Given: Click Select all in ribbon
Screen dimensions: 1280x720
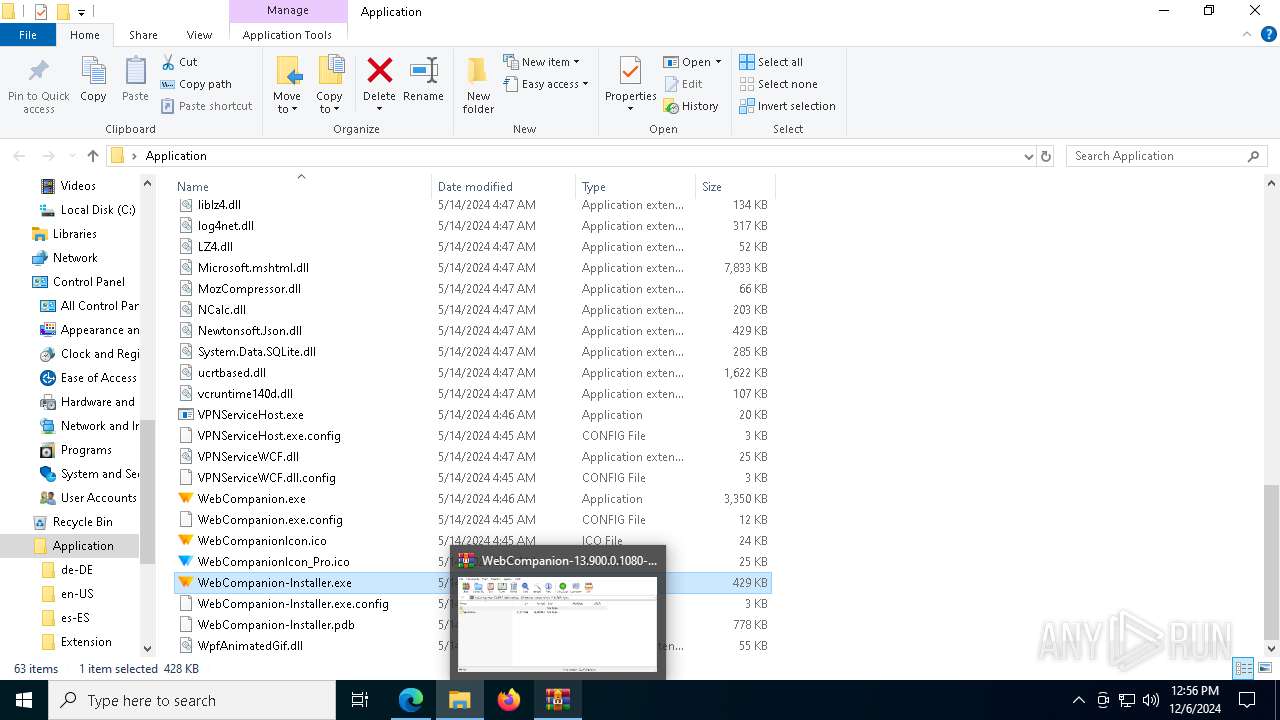Looking at the screenshot, I should [771, 62].
